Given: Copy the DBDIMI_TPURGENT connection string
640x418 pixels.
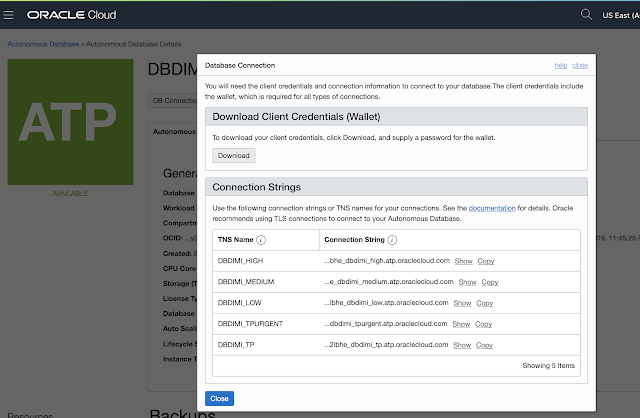Looking at the screenshot, I should click(x=483, y=324).
